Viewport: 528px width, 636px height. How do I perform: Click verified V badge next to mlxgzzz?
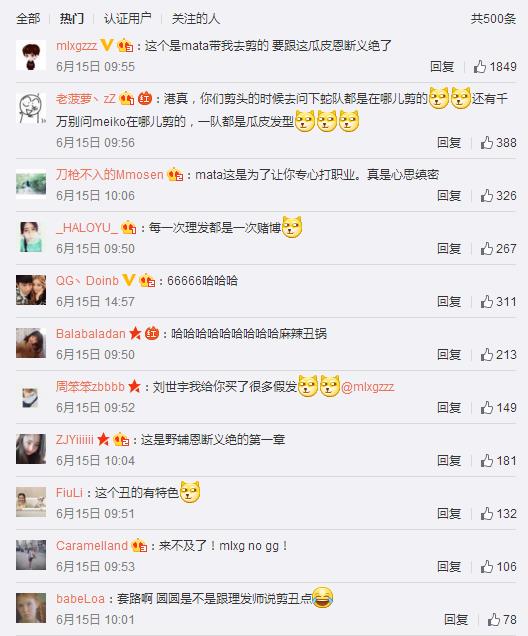click(x=106, y=45)
